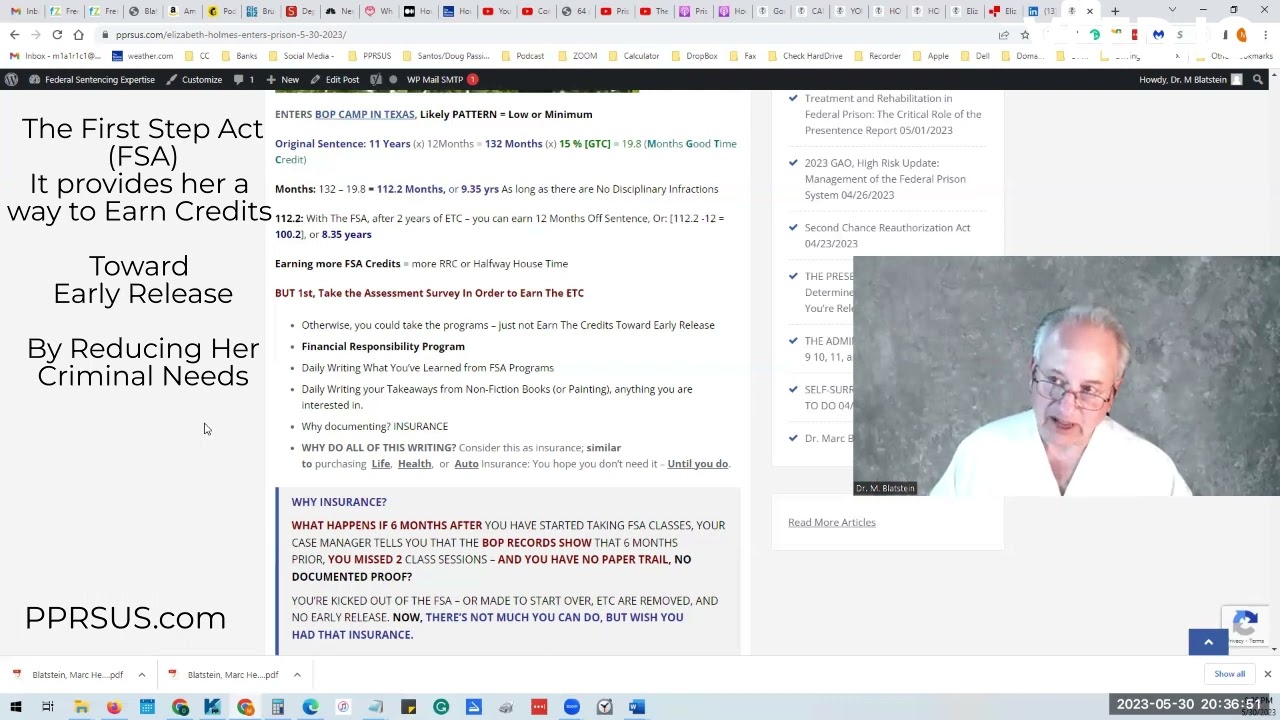Reload the page with the refresh icon
This screenshot has height=720, width=1280.
coord(57,34)
